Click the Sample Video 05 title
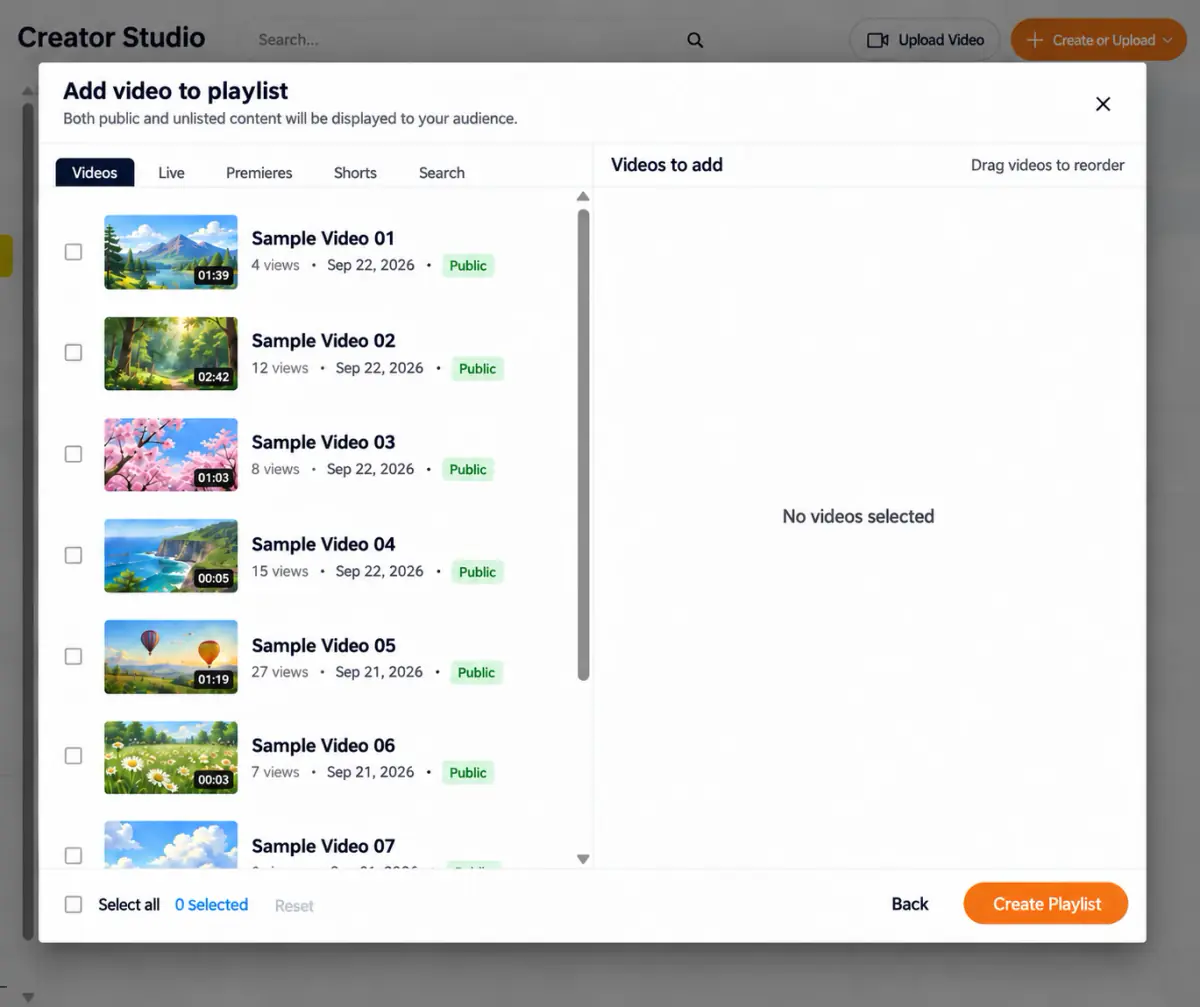 [323, 645]
